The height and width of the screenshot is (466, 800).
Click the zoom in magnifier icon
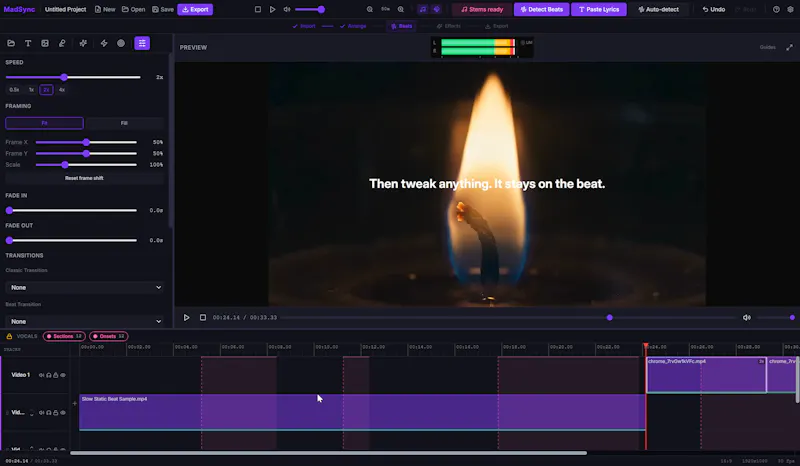401,9
